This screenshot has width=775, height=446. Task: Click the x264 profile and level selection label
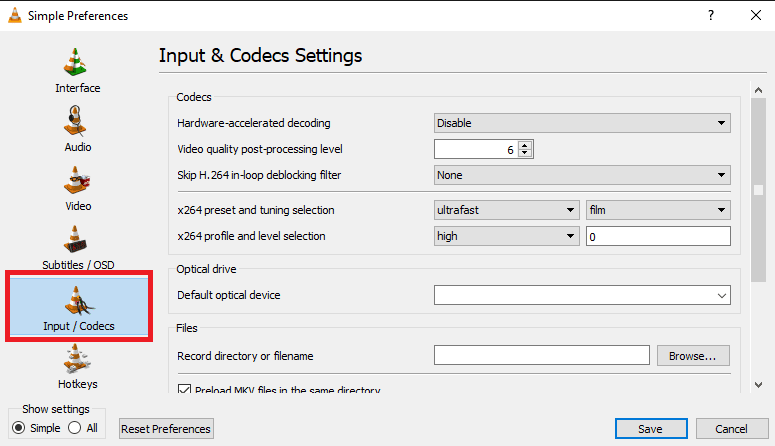pos(251,236)
